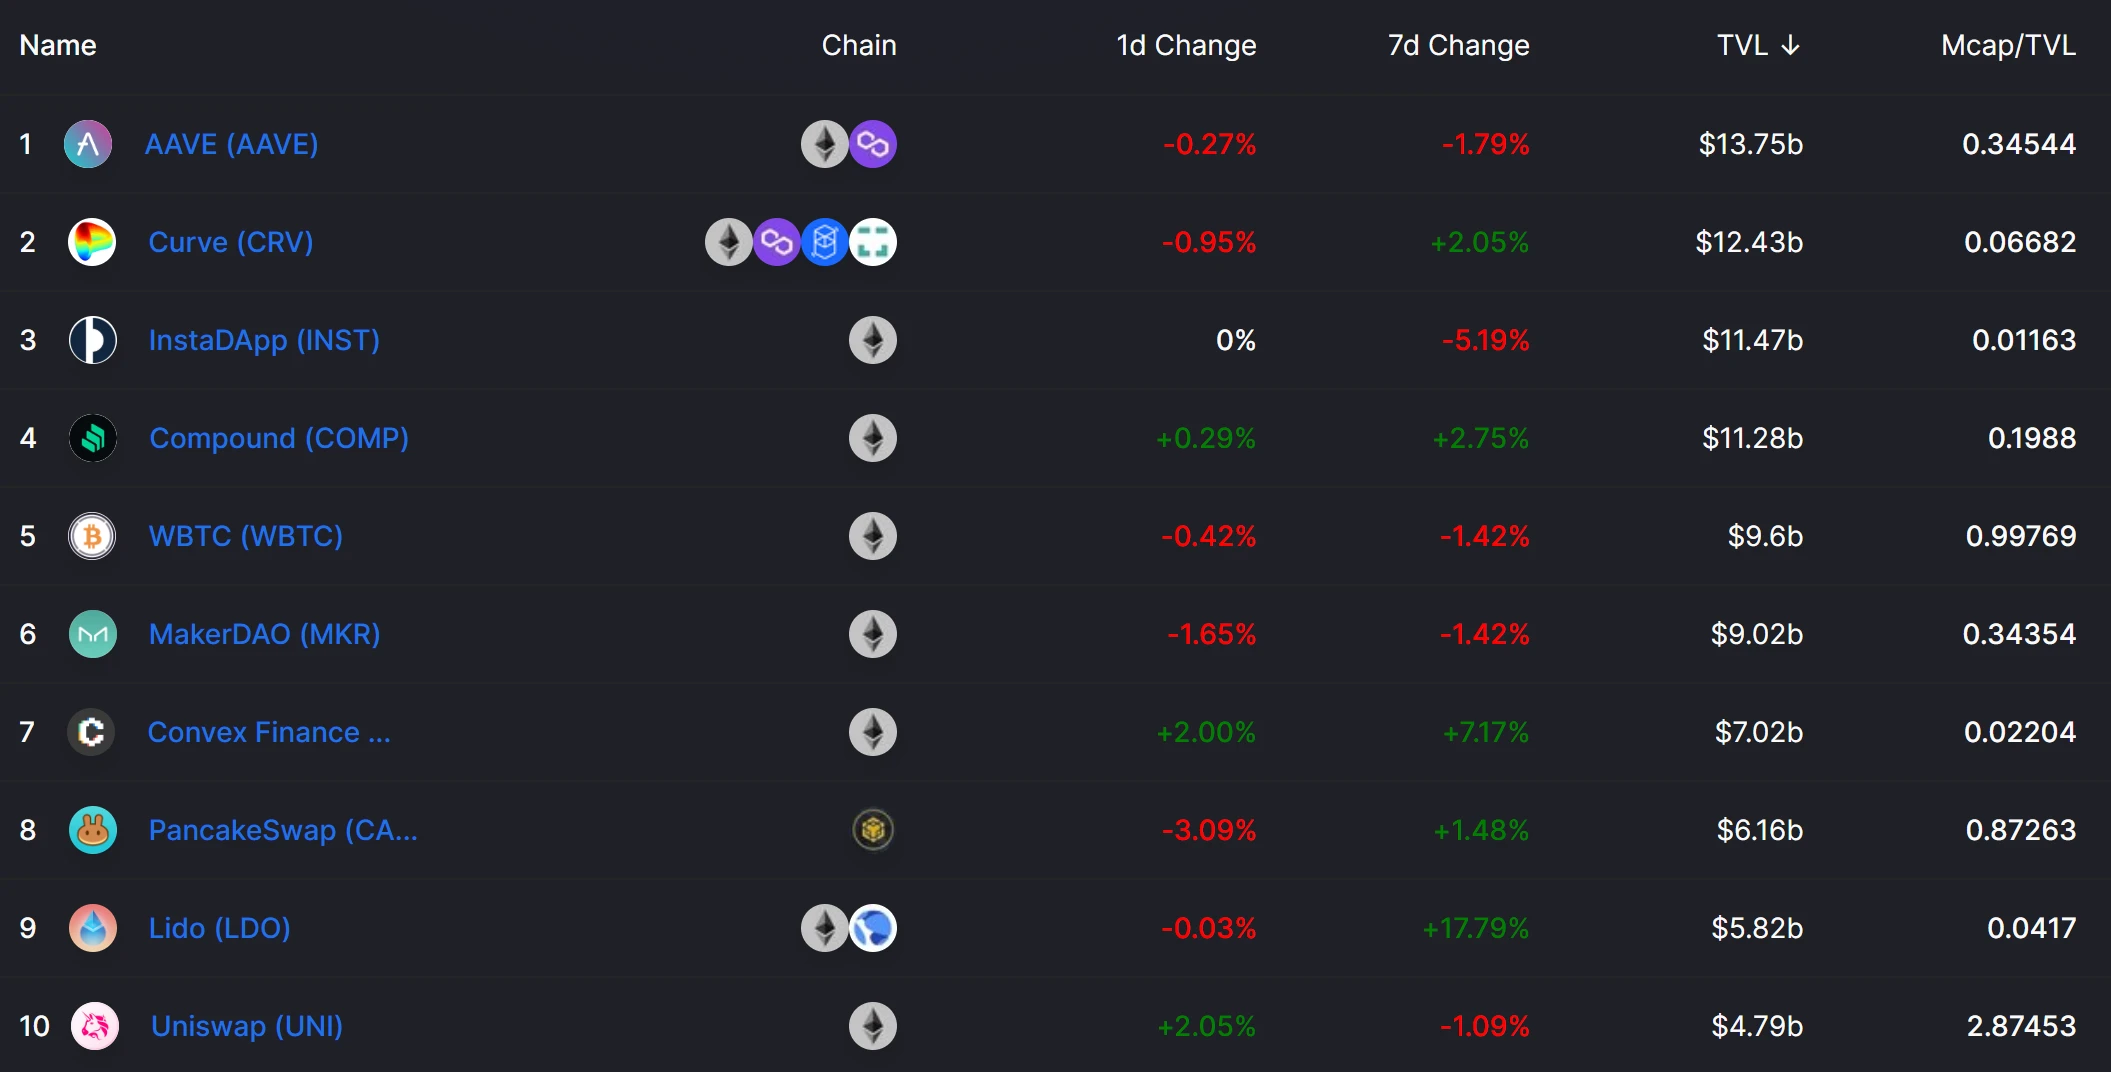Open the Lido (LDO) protocol link
This screenshot has width=2111, height=1072.
pyautogui.click(x=219, y=928)
